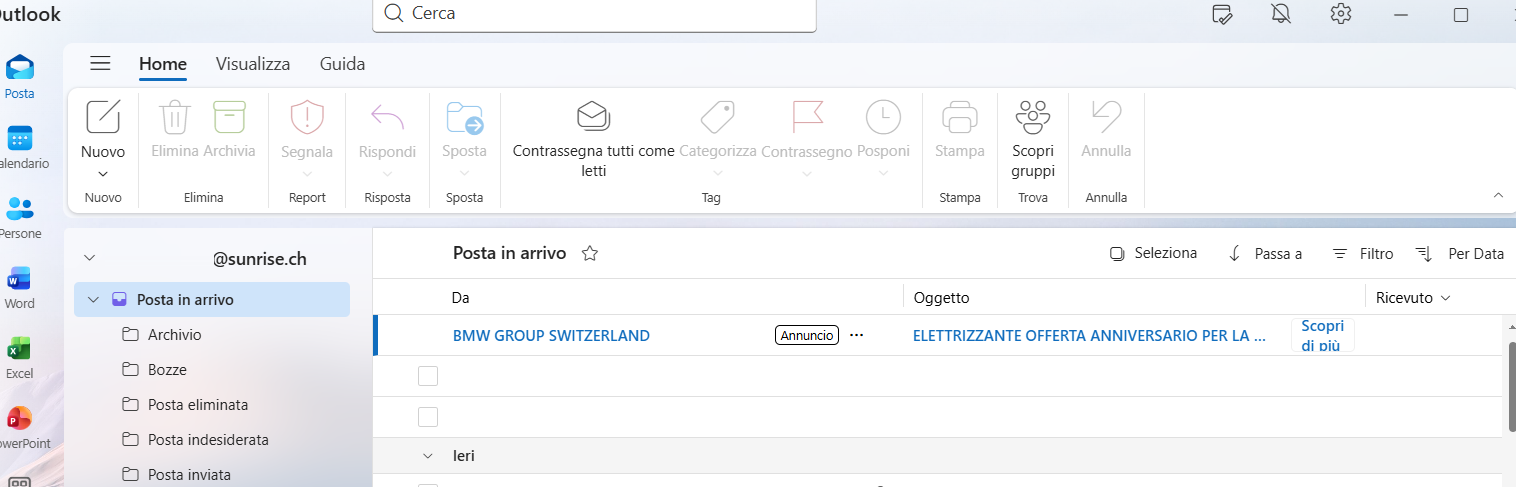This screenshot has height=487, width=1516.
Task: Click the message list vertical scrollbar
Action: pyautogui.click(x=1510, y=387)
